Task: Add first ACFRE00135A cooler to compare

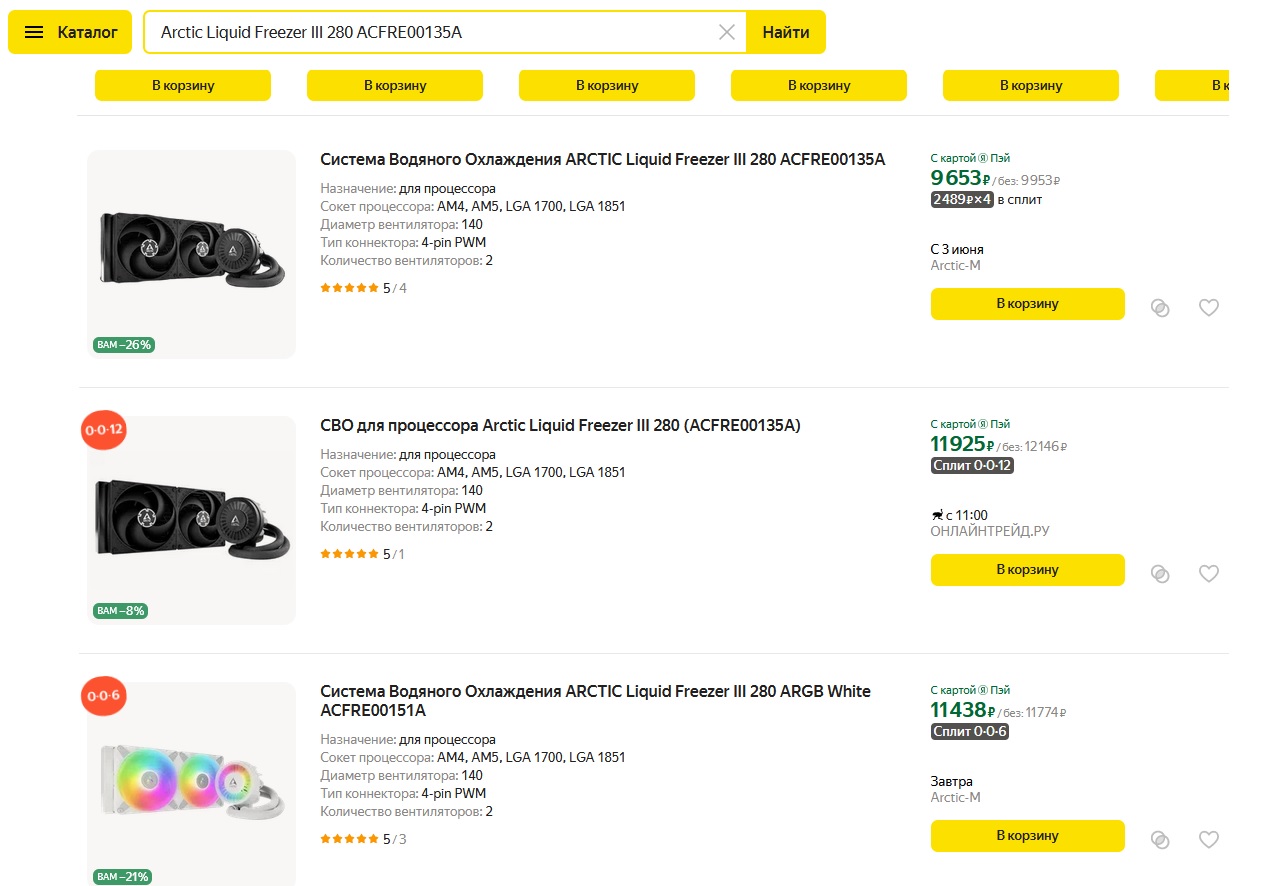Action: coord(1160,308)
